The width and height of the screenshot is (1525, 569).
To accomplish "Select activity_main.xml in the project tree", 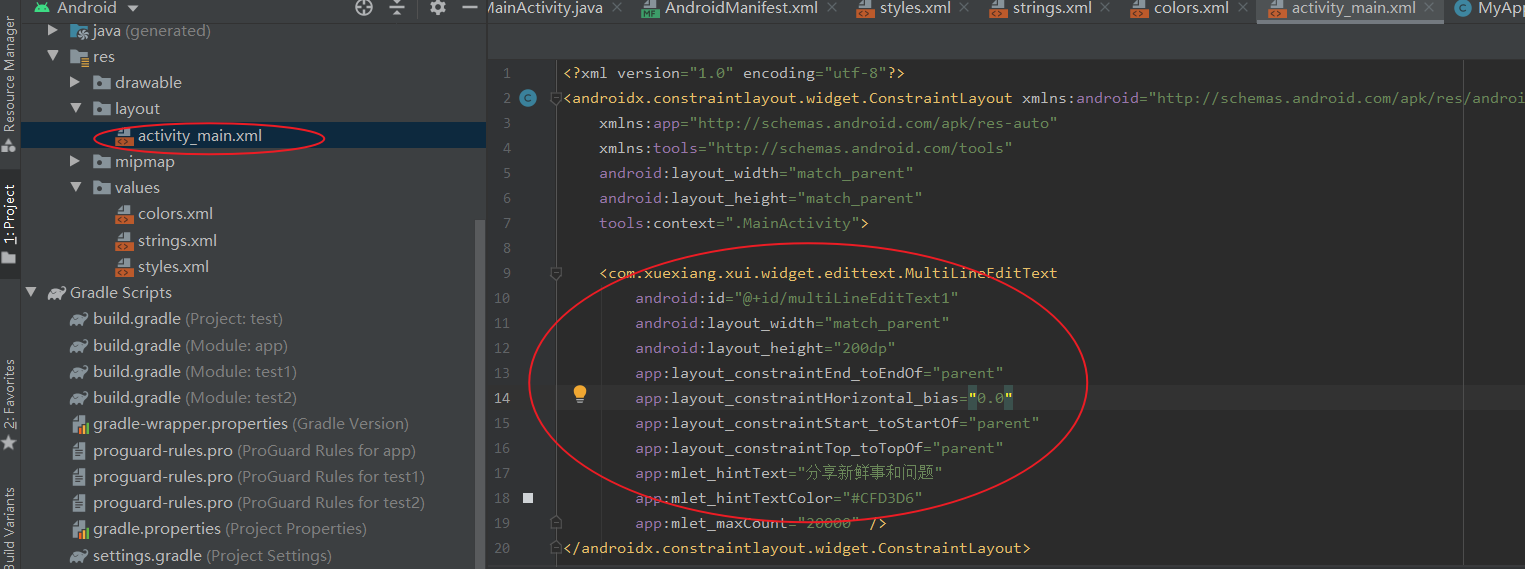I will point(200,135).
